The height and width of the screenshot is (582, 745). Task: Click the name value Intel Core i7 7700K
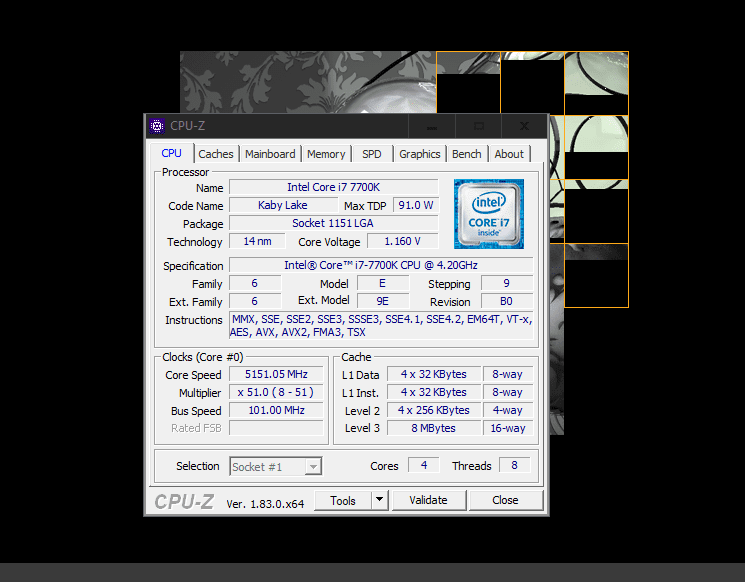click(334, 187)
